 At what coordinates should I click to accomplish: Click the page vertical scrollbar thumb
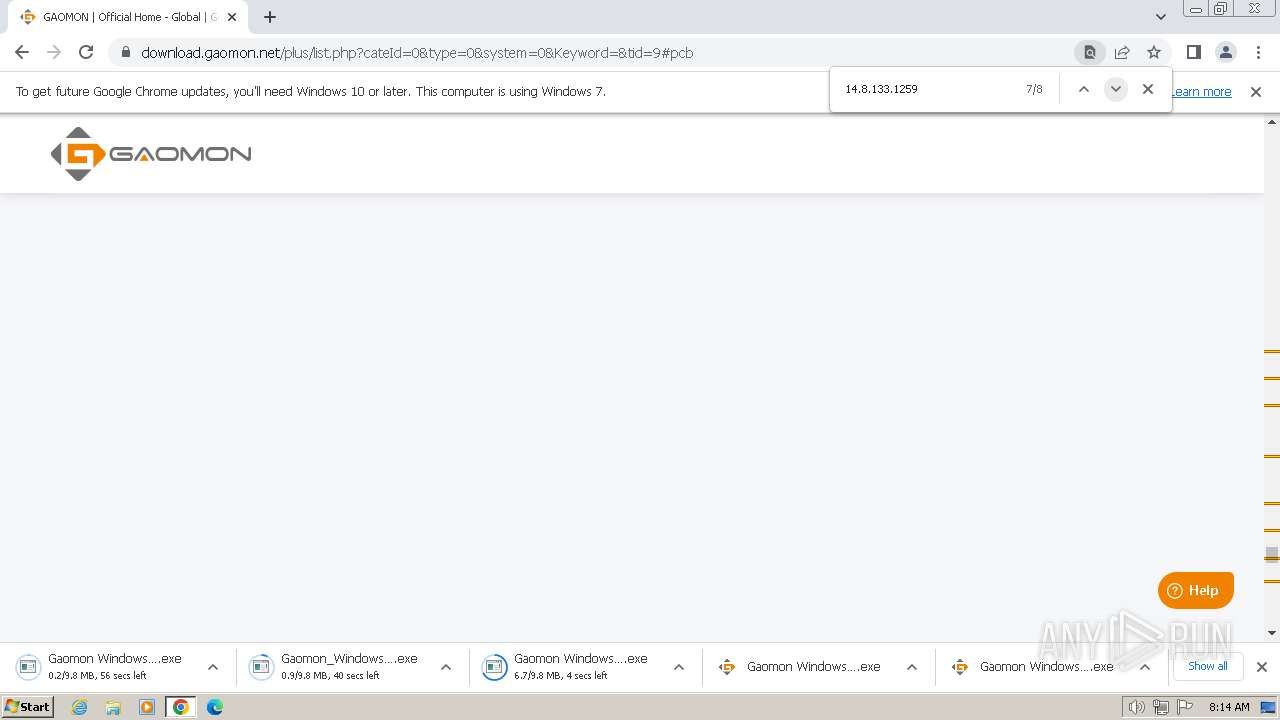[1272, 555]
